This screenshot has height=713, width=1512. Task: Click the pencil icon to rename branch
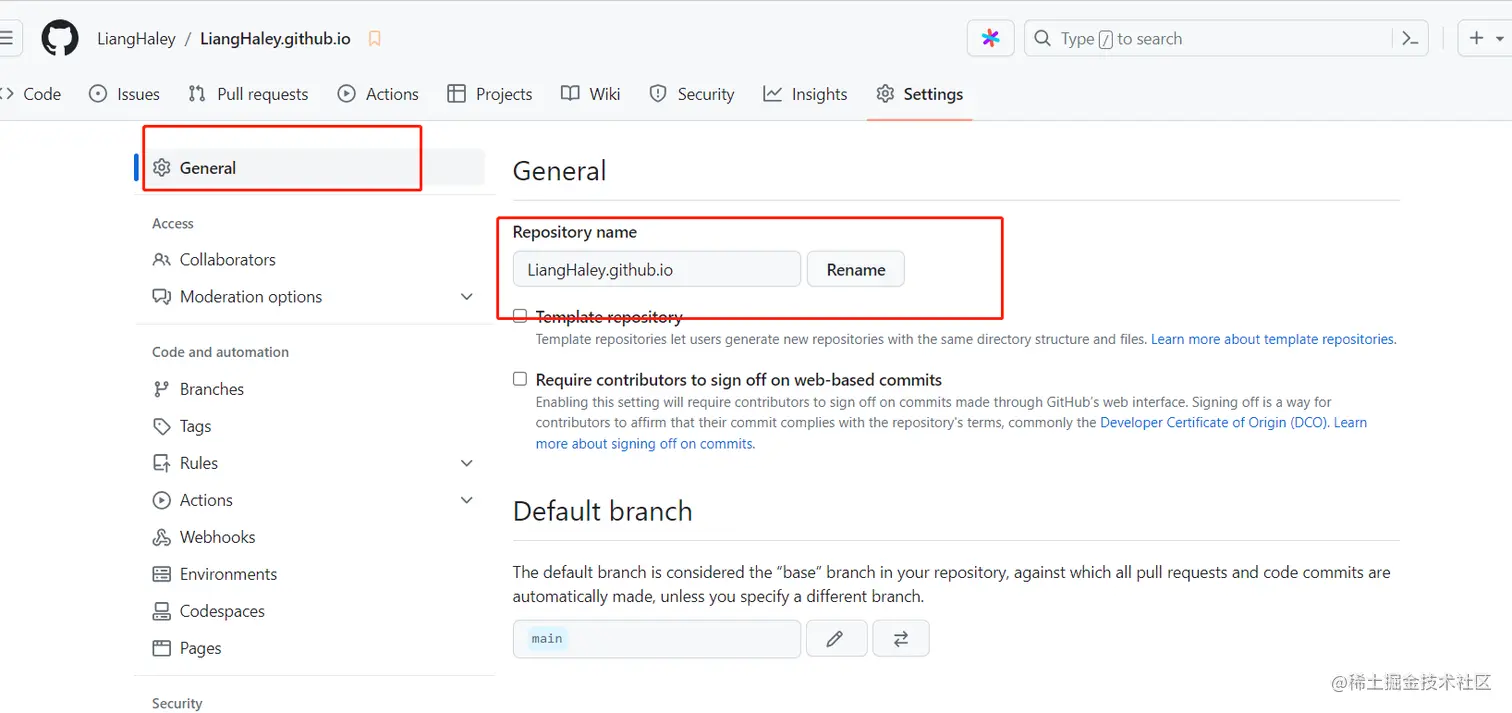[x=835, y=639]
